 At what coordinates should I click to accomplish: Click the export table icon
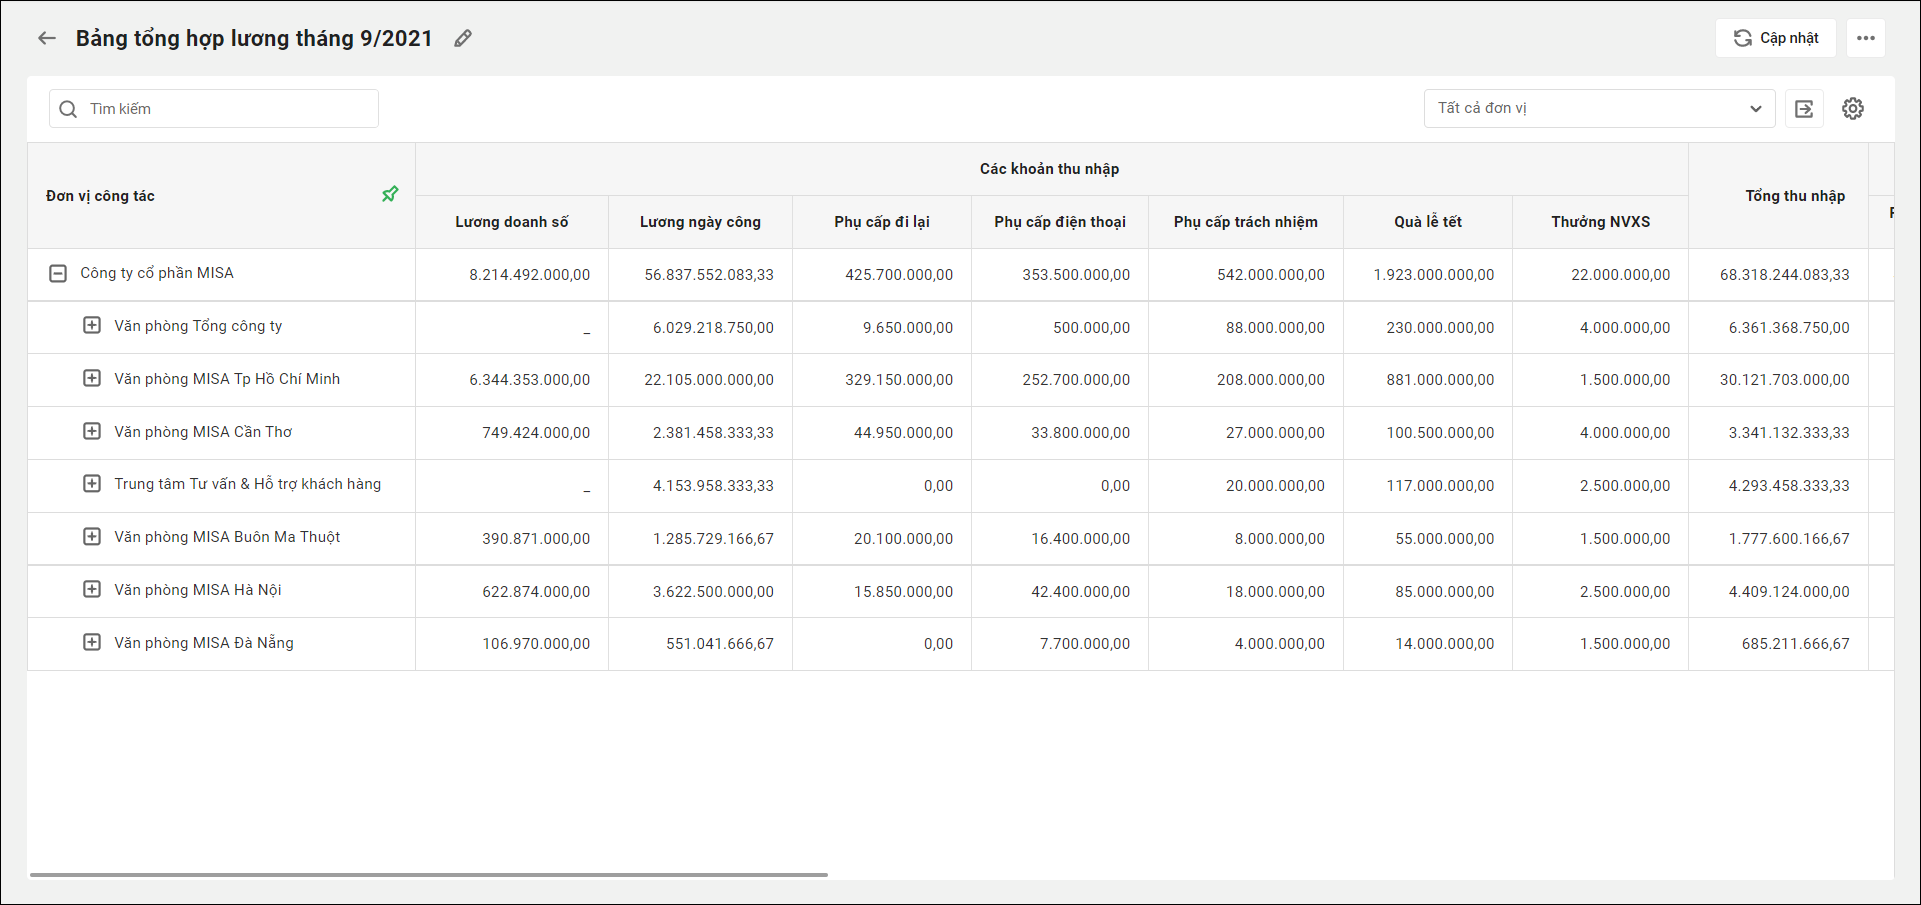pos(1804,109)
